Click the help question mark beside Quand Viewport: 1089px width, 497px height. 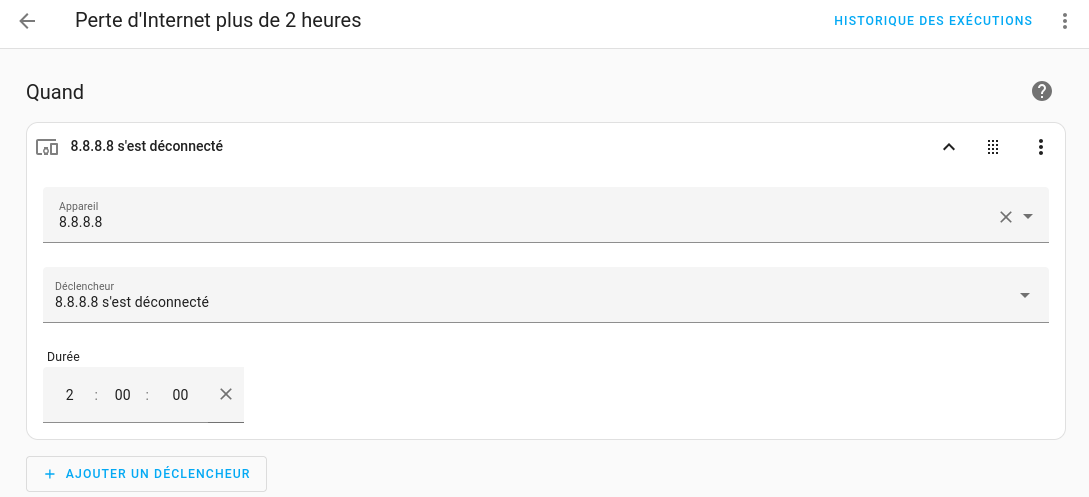click(1042, 92)
